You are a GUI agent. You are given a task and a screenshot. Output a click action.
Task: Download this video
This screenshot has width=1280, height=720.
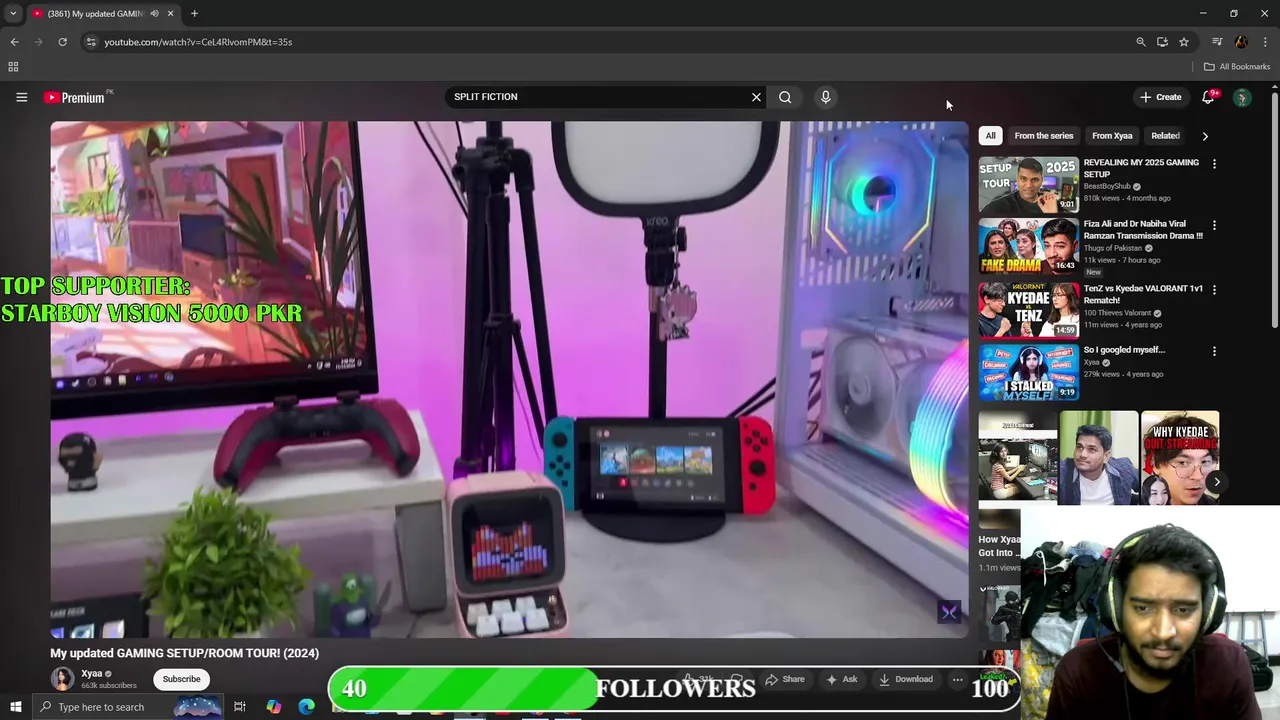point(906,679)
